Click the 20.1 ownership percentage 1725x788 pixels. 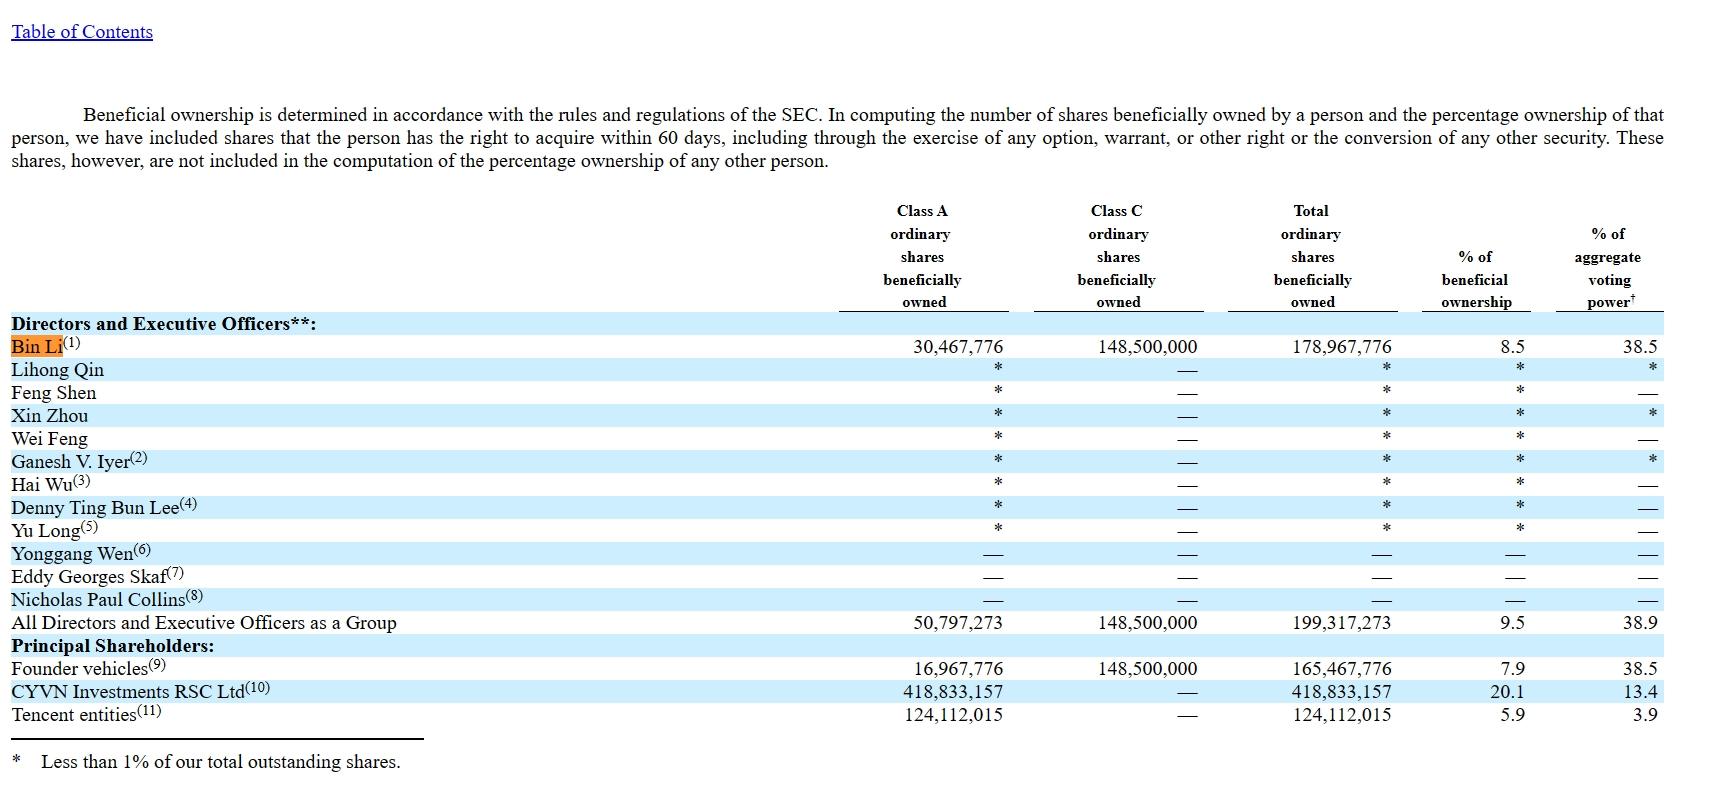click(1507, 692)
